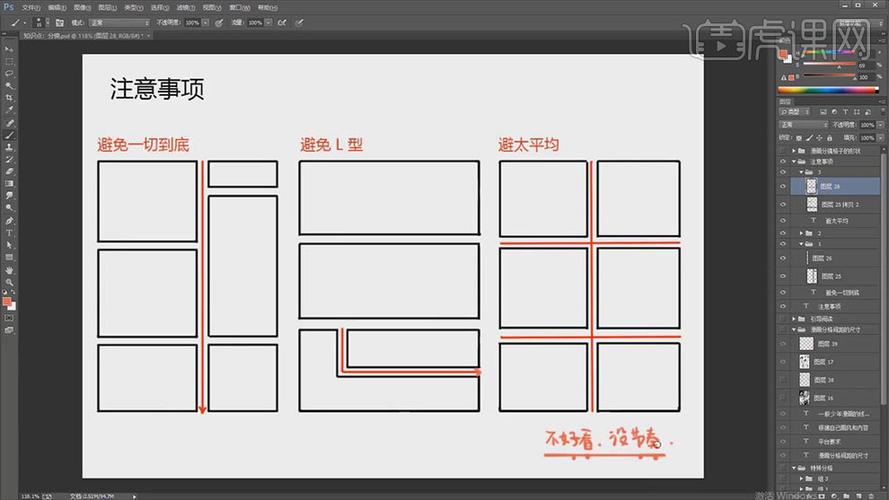Hide layer 图层 28 using its eye icon
The height and width of the screenshot is (500, 889).
[x=783, y=186]
